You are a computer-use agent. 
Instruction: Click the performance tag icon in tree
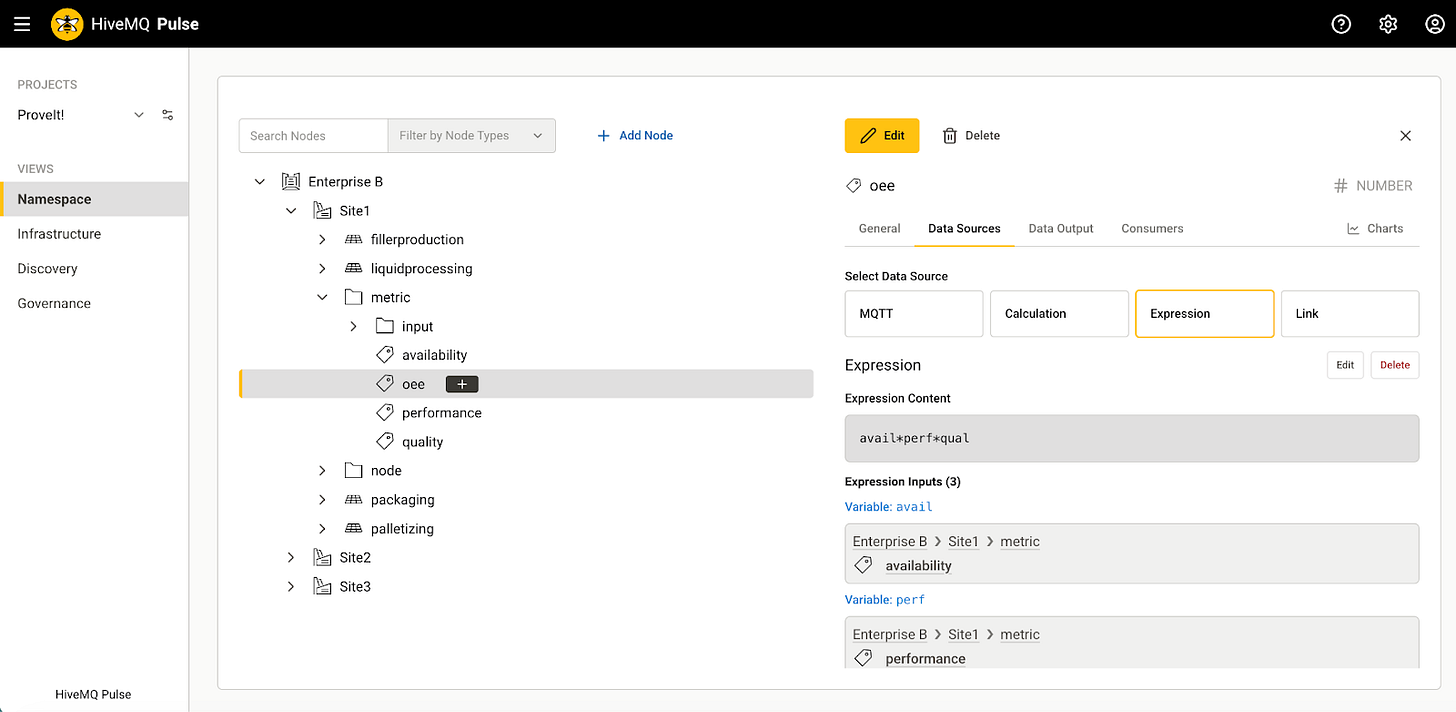385,413
